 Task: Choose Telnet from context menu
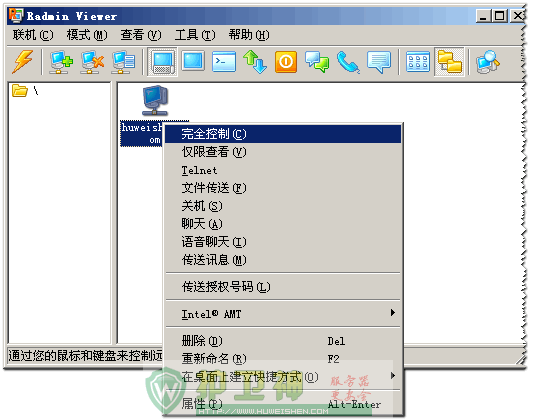283,170
